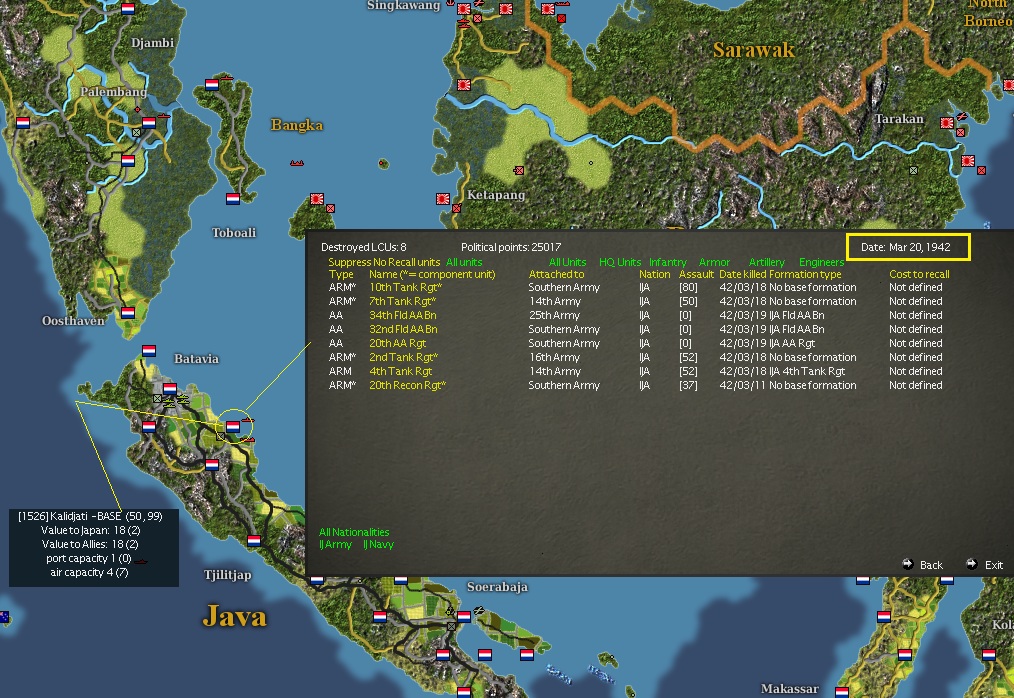The width and height of the screenshot is (1014, 698).
Task: Toggle Suppress No Recall units filter
Action: click(384, 262)
